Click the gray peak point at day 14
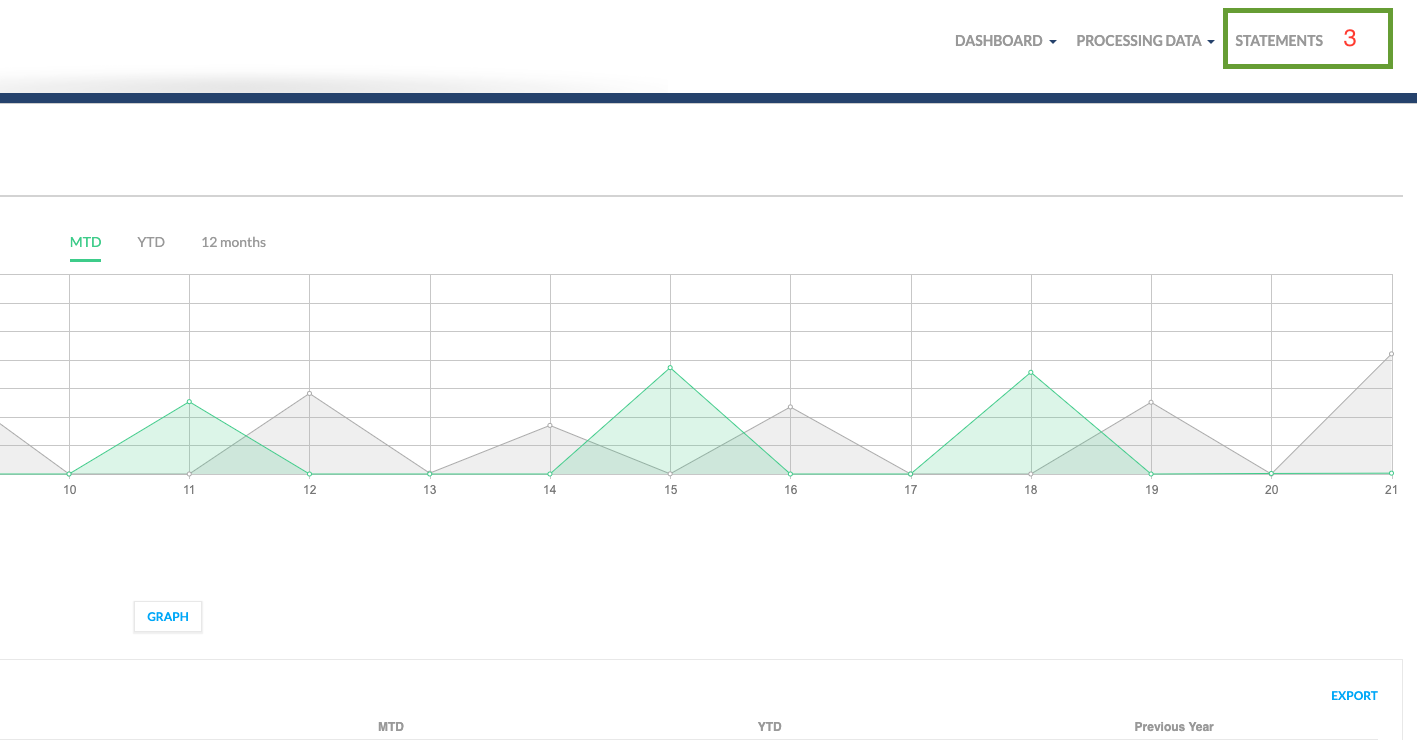The height and width of the screenshot is (740, 1417). (550, 425)
